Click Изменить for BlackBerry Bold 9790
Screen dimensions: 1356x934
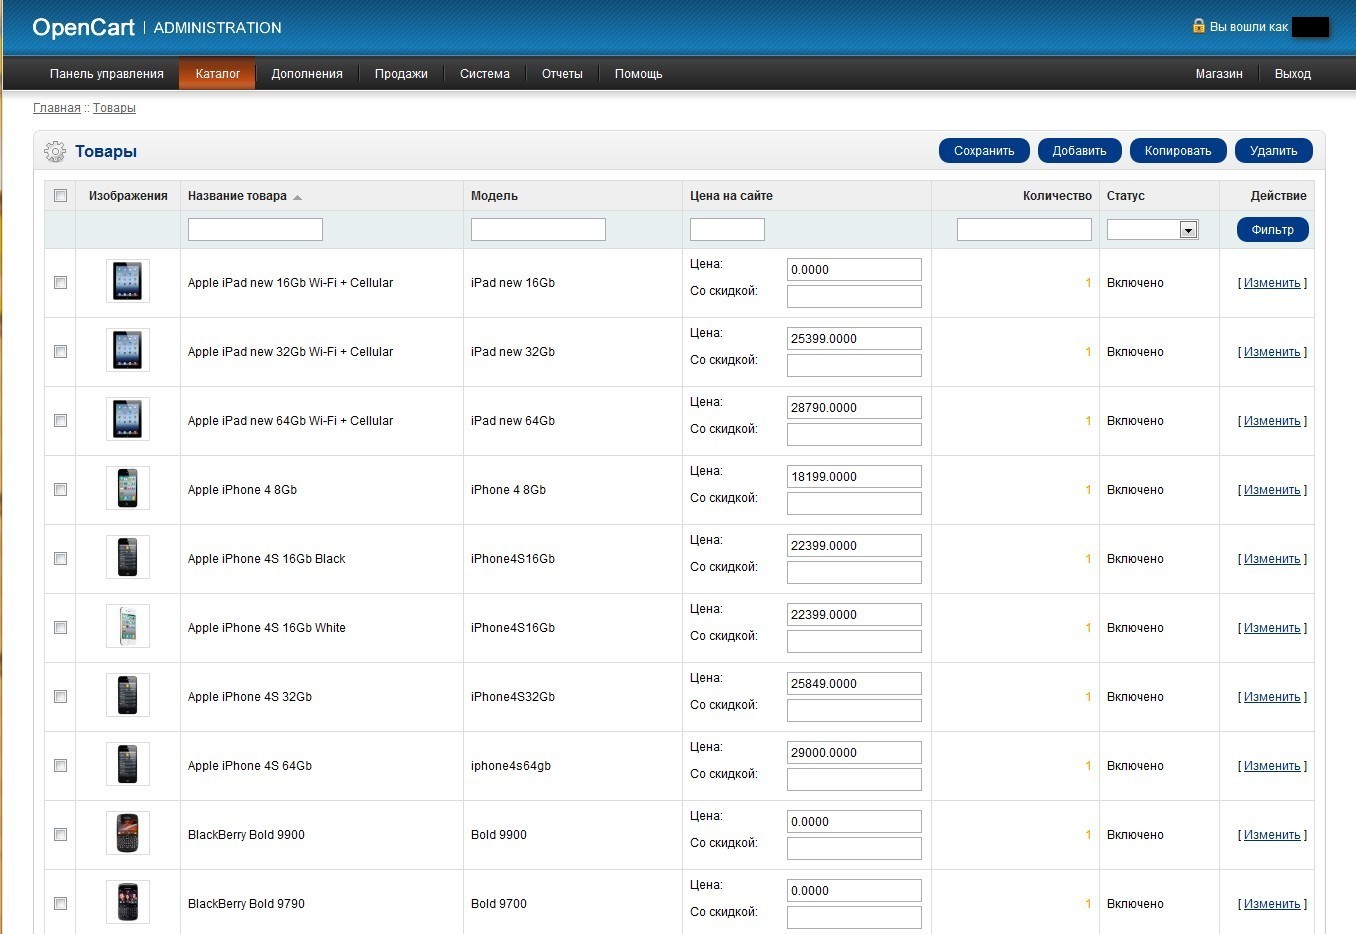(x=1272, y=904)
